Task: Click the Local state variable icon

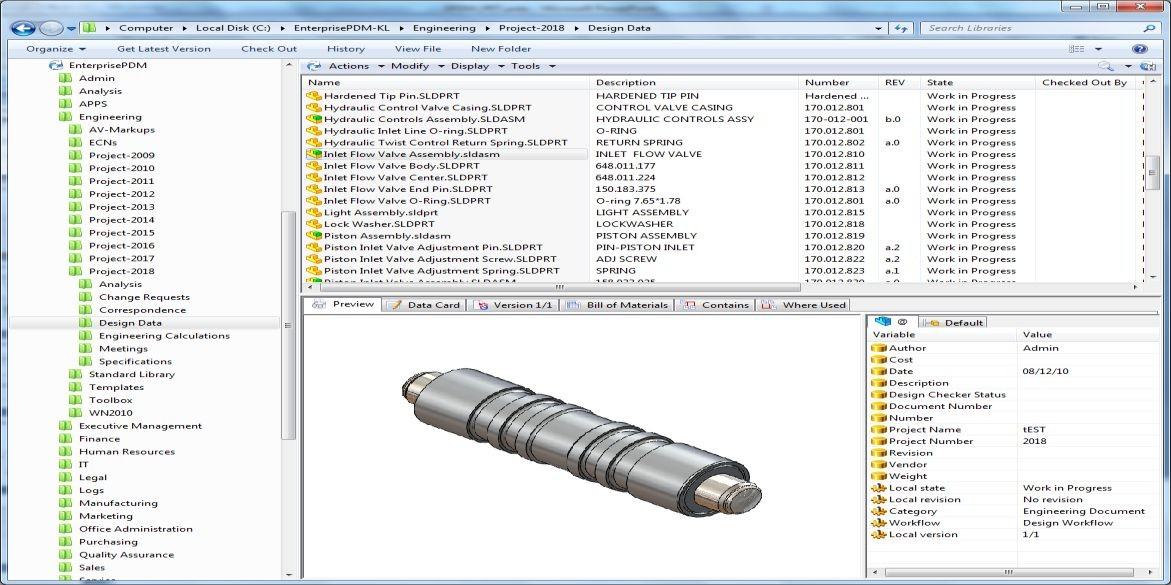Action: click(x=879, y=488)
